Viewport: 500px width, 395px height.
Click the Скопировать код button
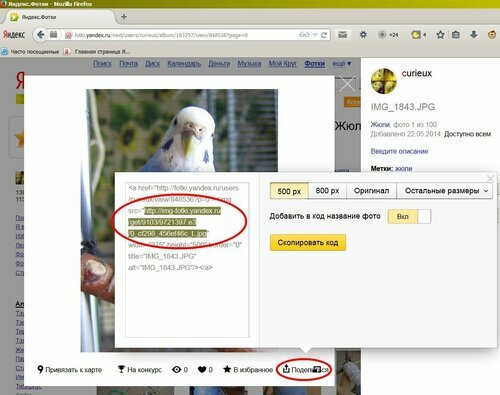[308, 243]
